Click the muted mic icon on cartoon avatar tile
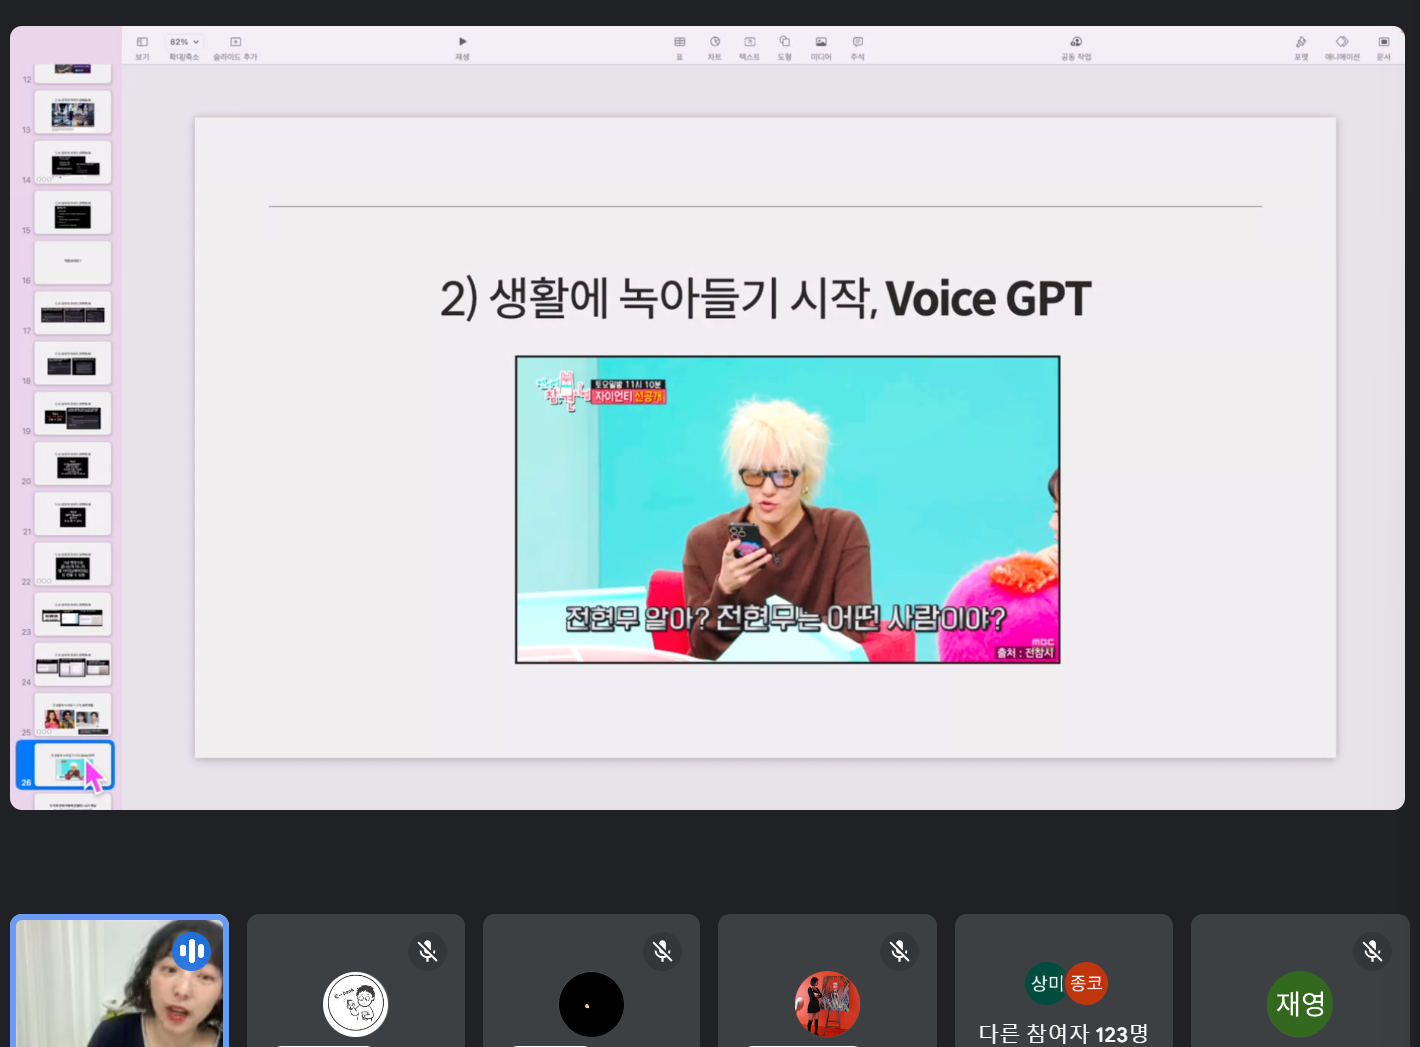Image resolution: width=1420 pixels, height=1047 pixels. pyautogui.click(x=427, y=951)
